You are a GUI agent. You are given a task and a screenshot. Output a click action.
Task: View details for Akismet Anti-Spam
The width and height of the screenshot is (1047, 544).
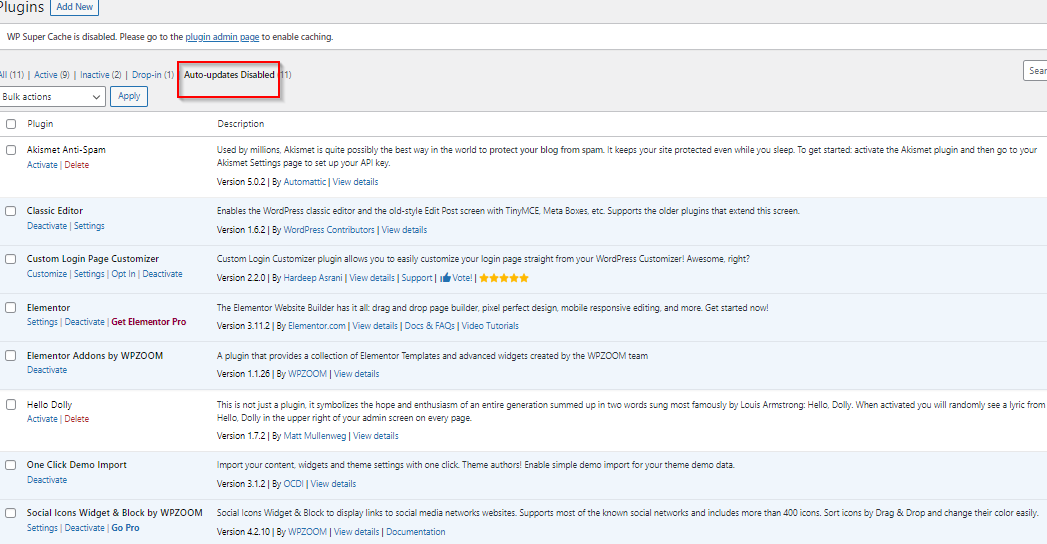pos(355,182)
